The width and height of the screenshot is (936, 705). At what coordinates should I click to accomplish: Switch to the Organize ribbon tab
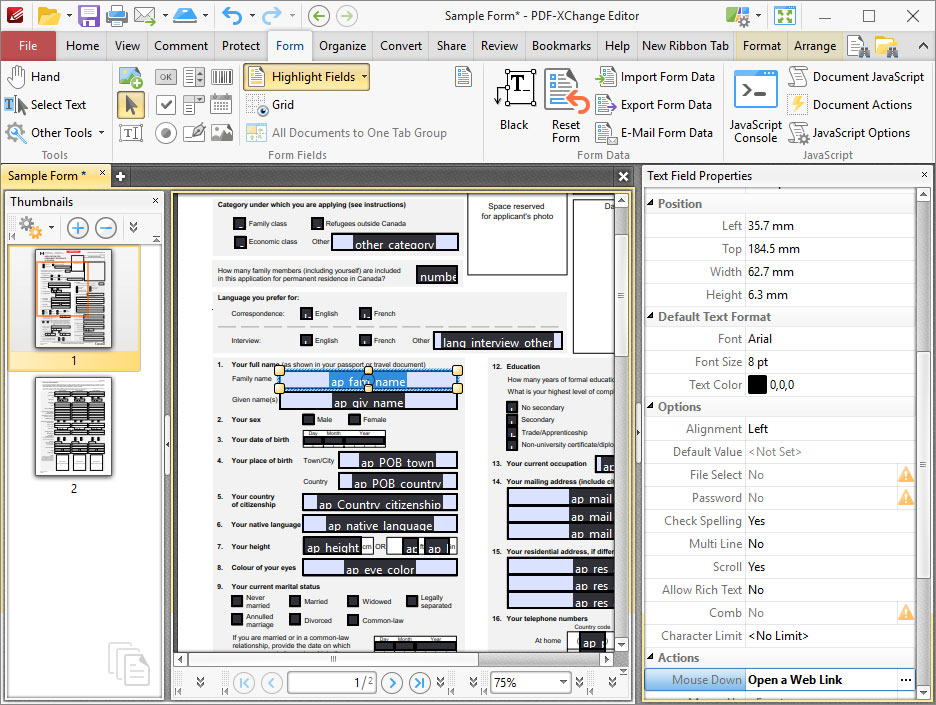tap(343, 46)
